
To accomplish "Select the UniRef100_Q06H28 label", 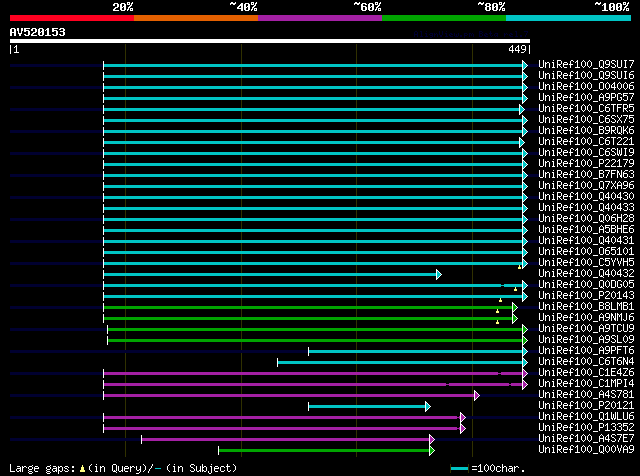I will 586,219.
